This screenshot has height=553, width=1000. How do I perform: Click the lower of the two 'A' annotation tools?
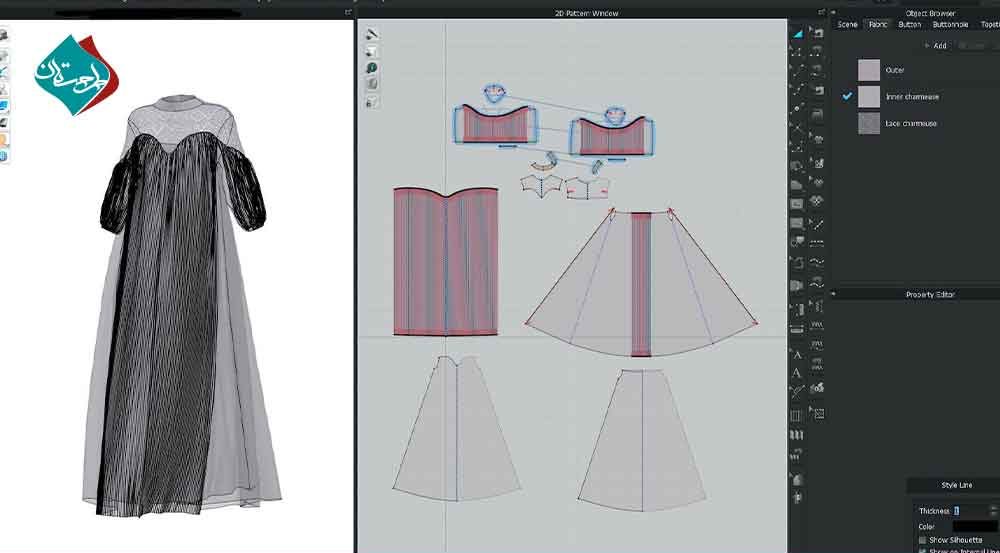[797, 372]
